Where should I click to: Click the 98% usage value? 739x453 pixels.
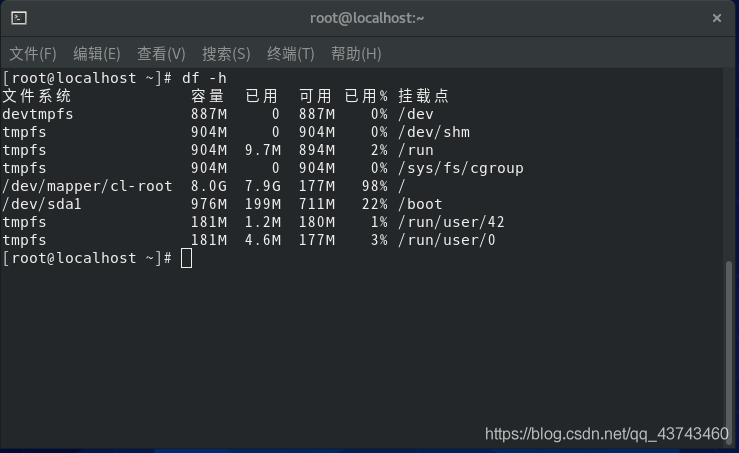pos(375,186)
